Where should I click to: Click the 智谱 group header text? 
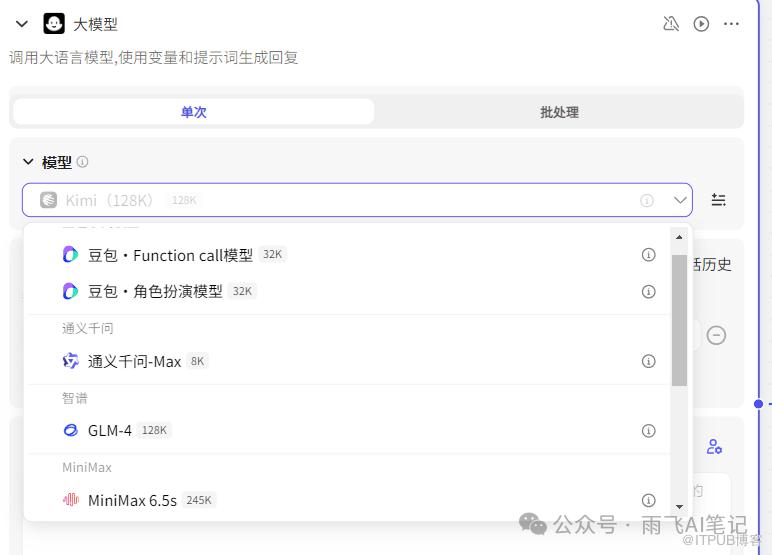(x=75, y=398)
